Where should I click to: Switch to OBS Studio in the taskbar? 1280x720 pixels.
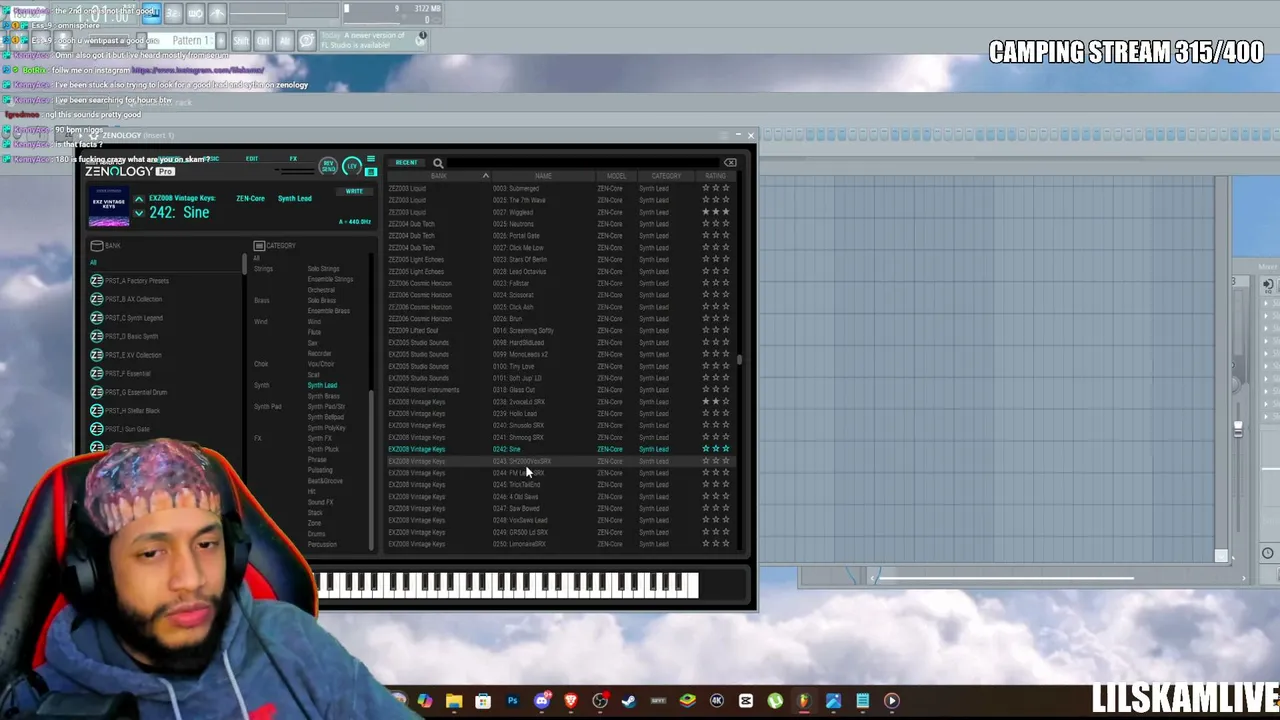pos(600,701)
